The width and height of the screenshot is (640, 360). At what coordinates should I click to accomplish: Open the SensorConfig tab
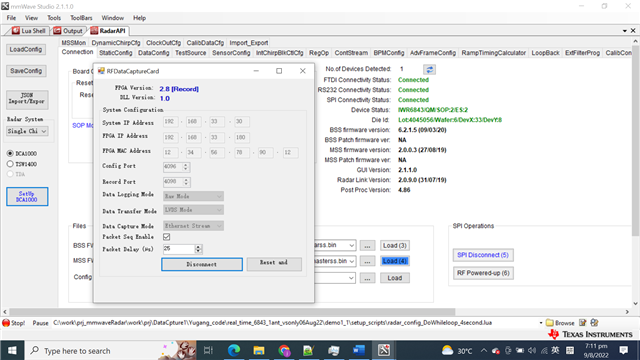[x=231, y=53]
